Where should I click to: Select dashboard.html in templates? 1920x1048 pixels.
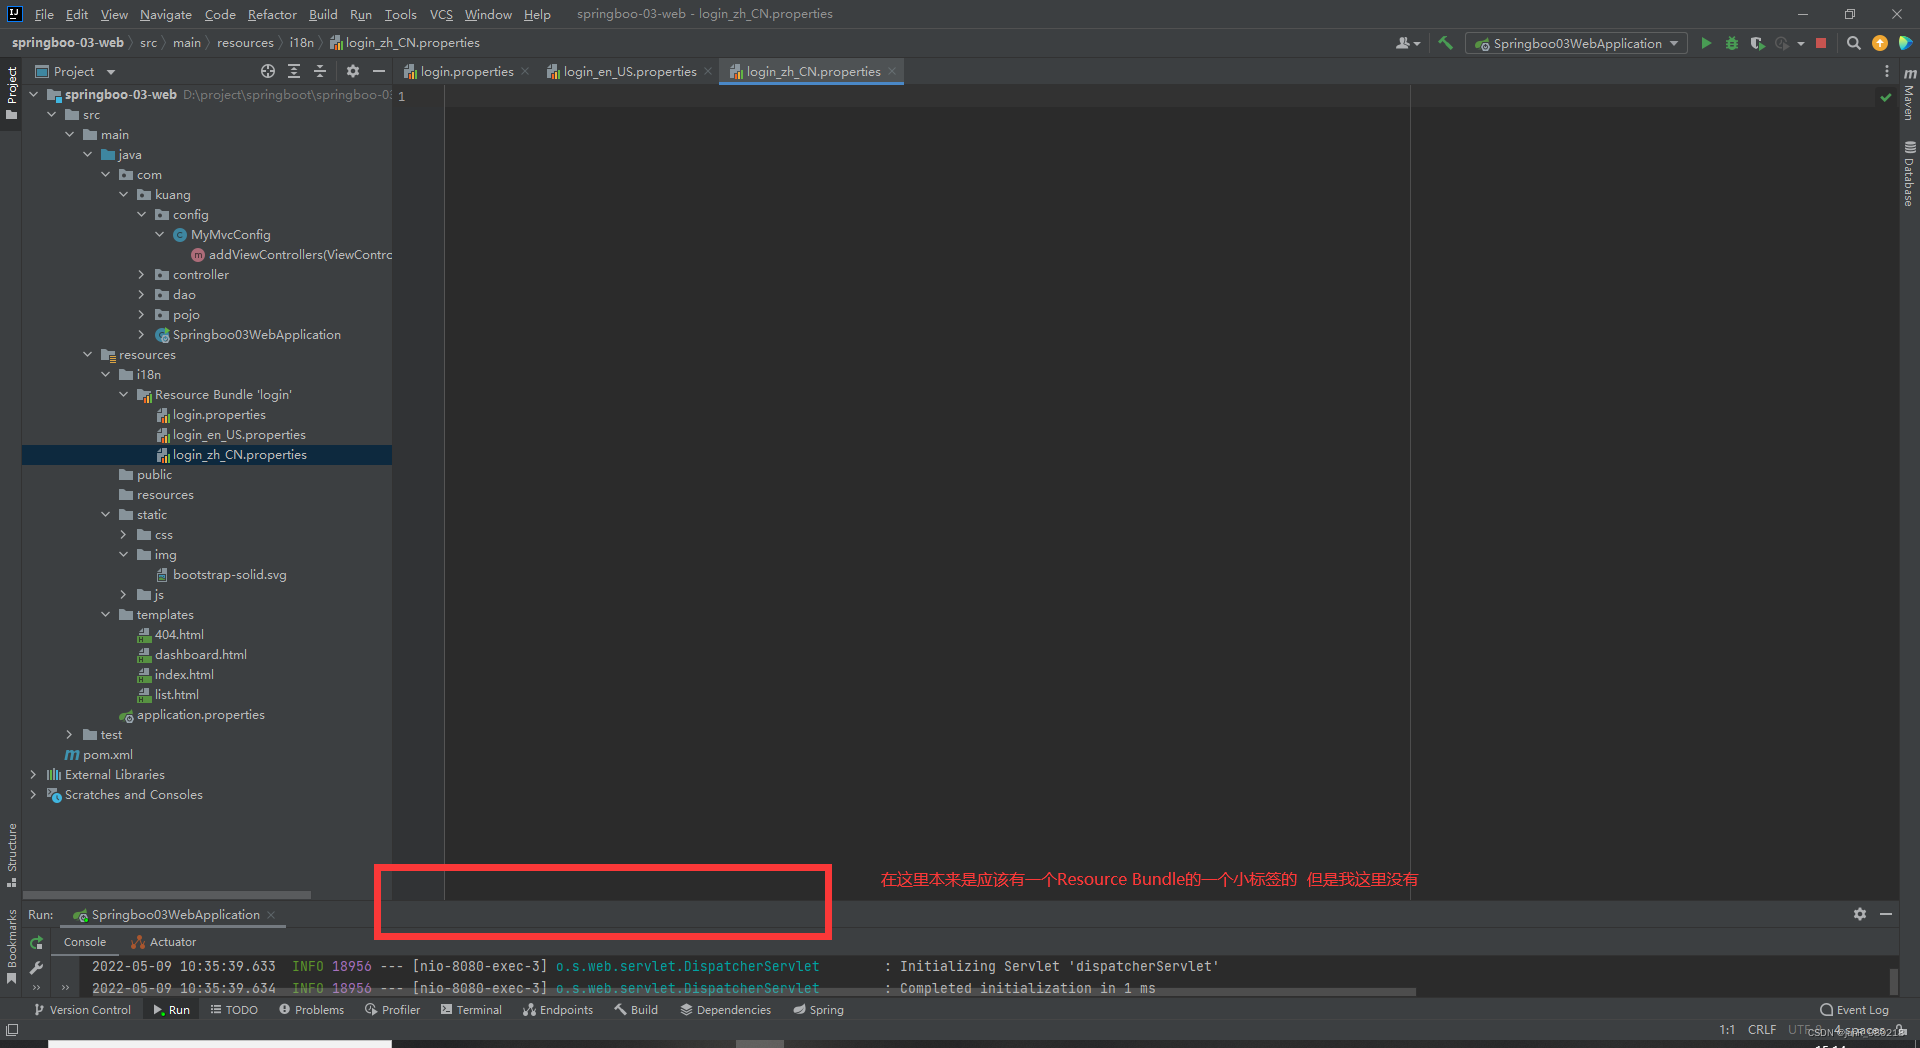click(x=200, y=654)
